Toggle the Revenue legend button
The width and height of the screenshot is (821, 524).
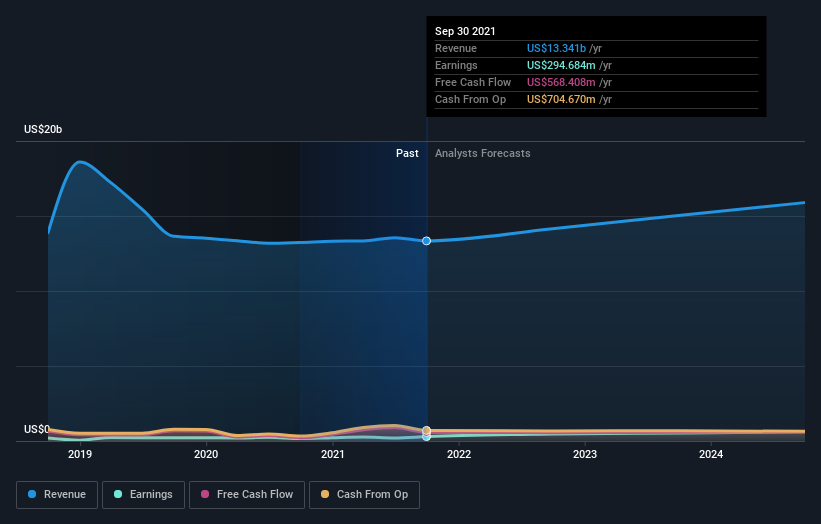(57, 495)
